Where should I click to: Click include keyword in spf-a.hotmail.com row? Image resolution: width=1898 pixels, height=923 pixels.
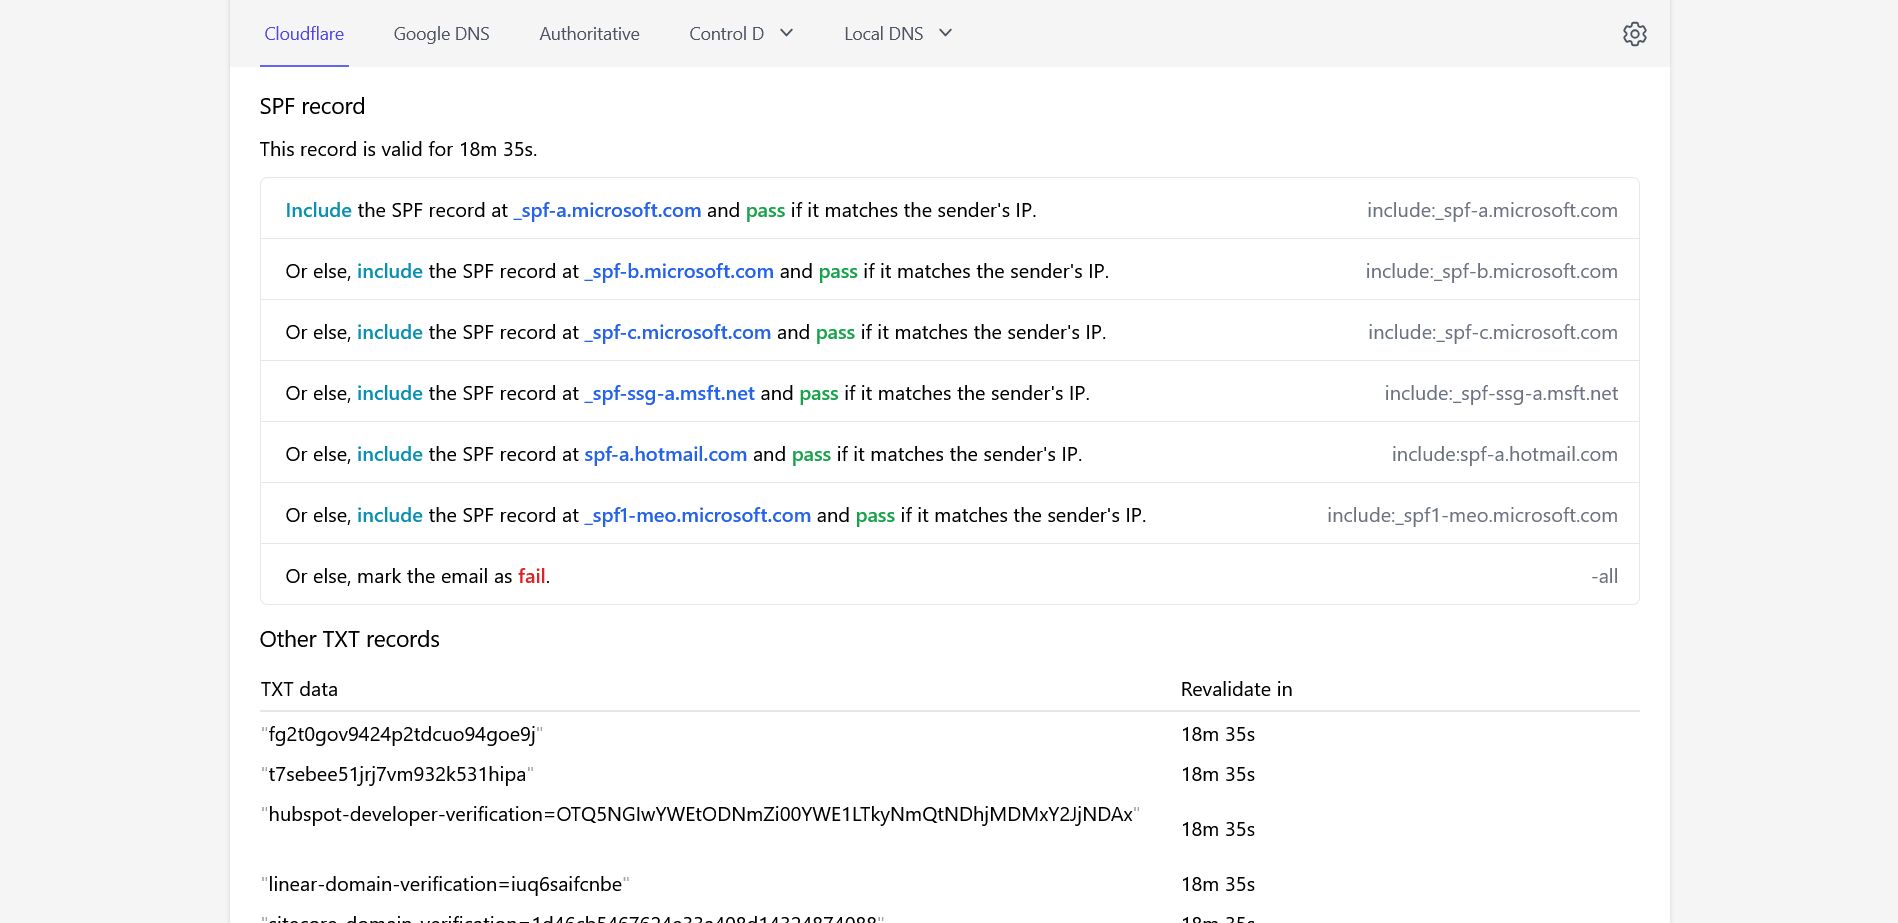pos(390,454)
